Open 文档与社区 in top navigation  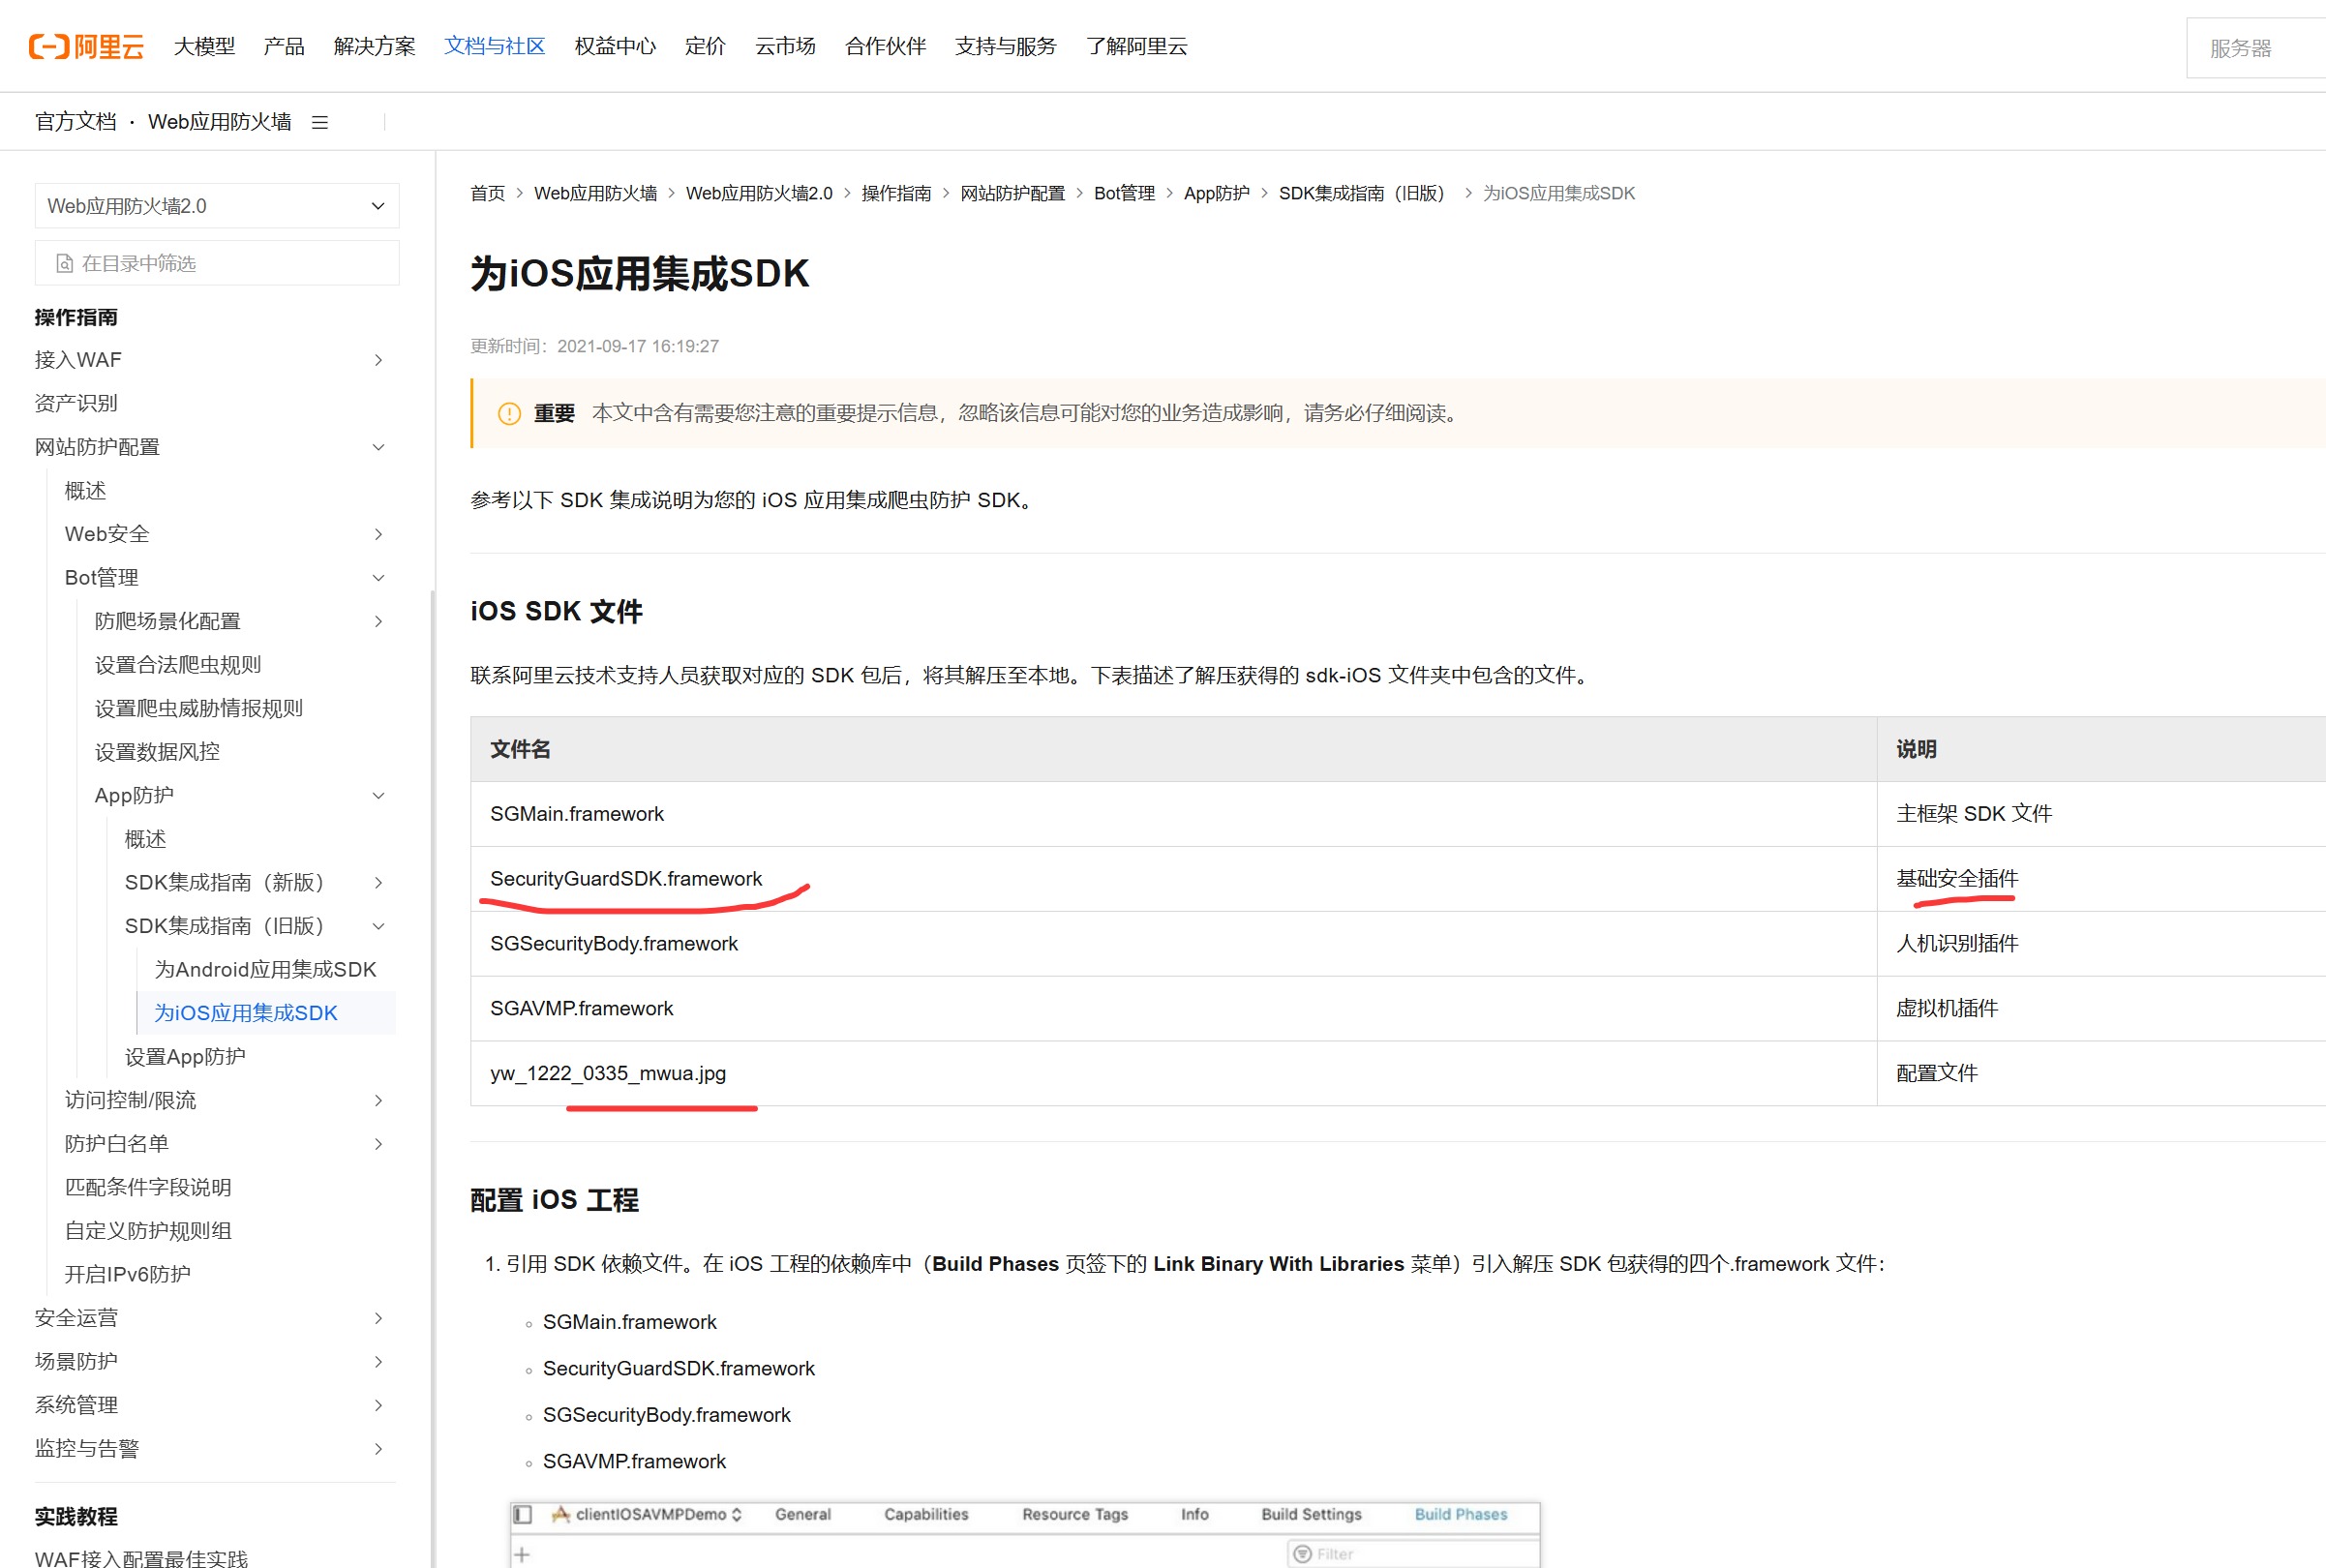click(494, 46)
